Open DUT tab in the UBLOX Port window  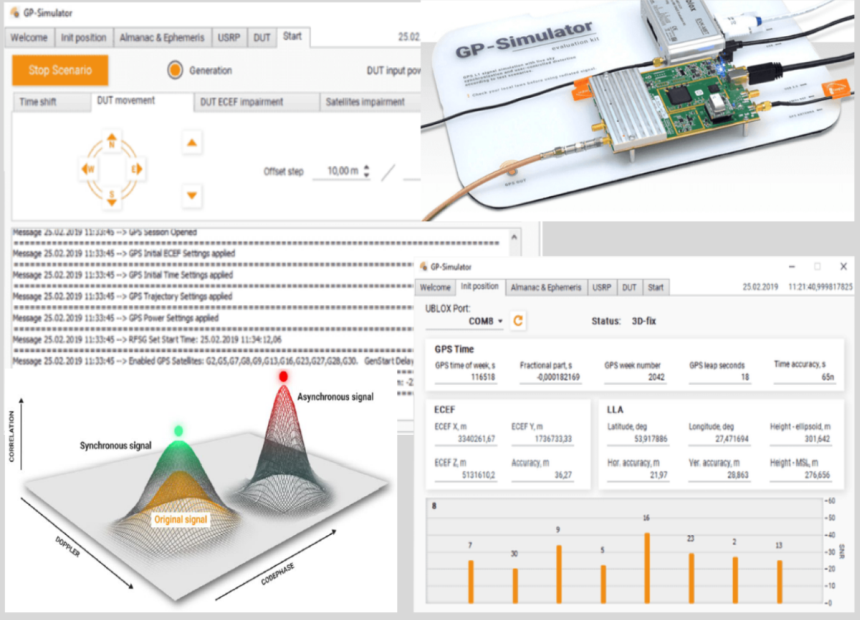629,288
